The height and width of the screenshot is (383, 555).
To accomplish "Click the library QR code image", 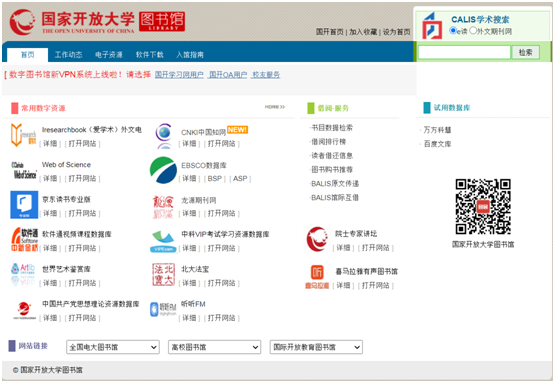I will (483, 207).
